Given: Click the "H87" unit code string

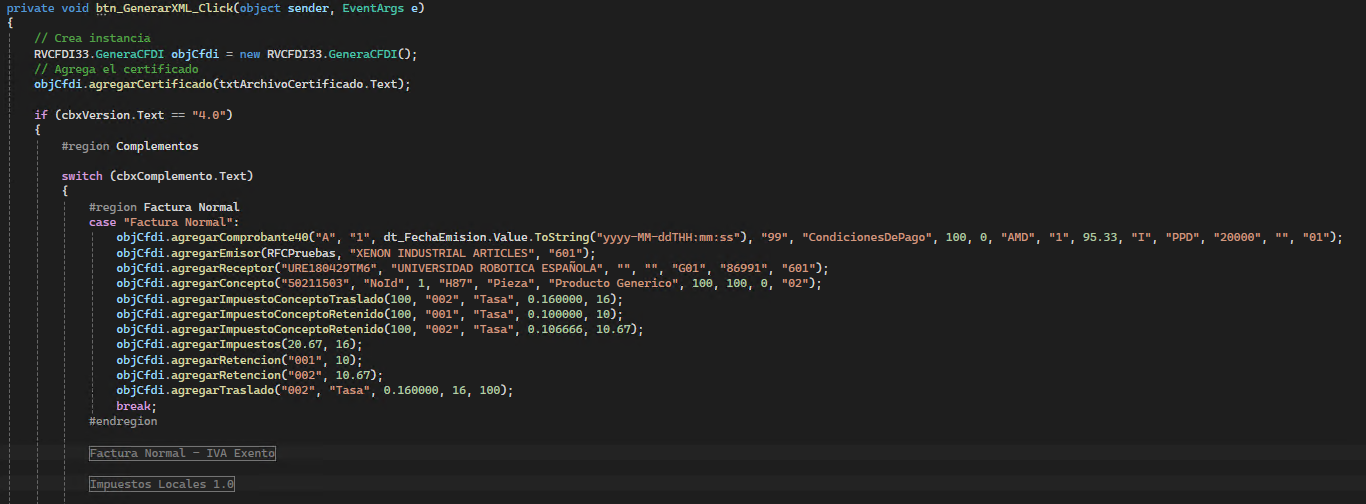Looking at the screenshot, I should click(x=456, y=284).
